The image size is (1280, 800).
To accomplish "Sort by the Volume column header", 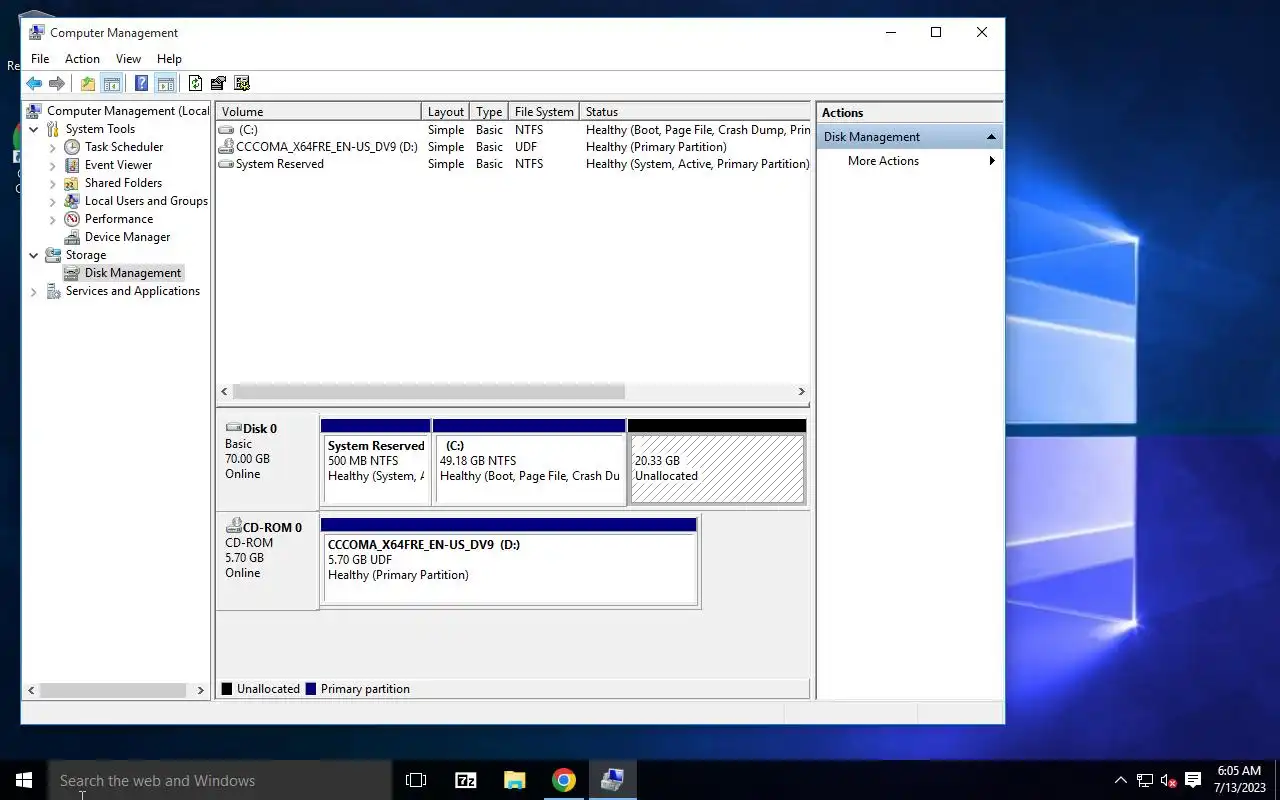I will [319, 112].
